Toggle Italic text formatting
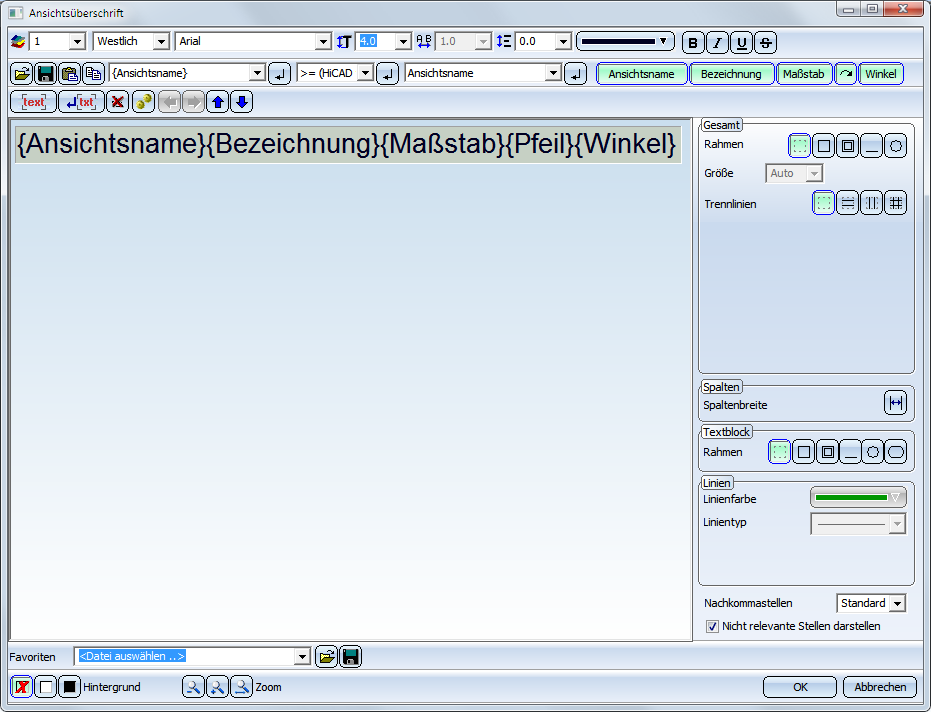 717,43
